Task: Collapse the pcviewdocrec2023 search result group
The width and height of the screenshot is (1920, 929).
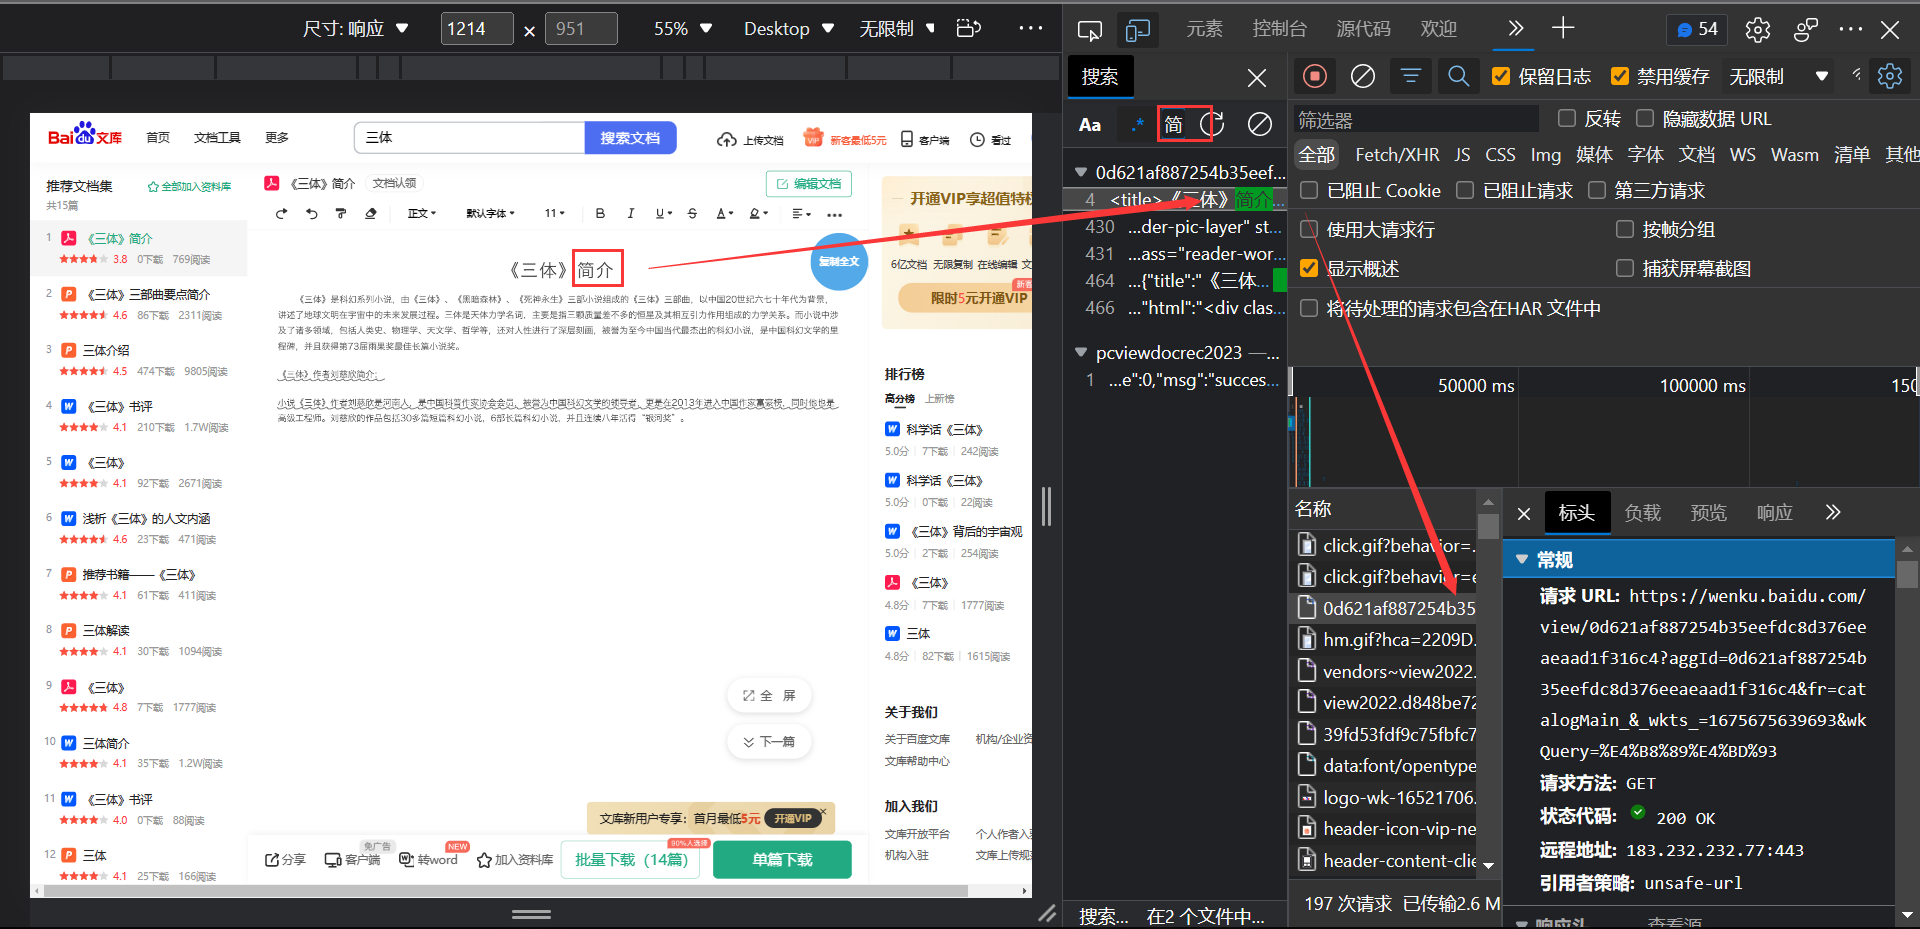Action: click(1081, 352)
